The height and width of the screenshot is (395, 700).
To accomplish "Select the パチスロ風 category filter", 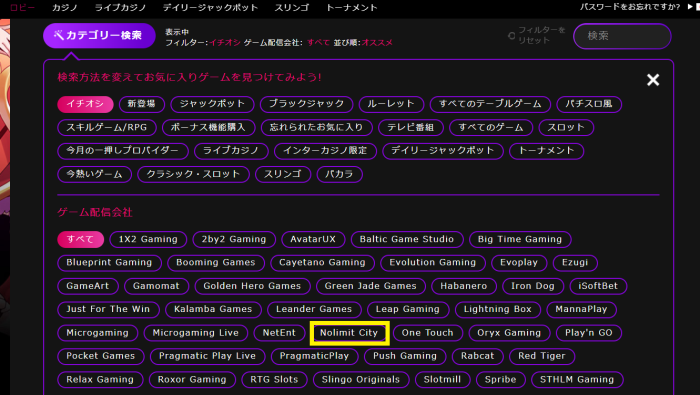I will (589, 104).
